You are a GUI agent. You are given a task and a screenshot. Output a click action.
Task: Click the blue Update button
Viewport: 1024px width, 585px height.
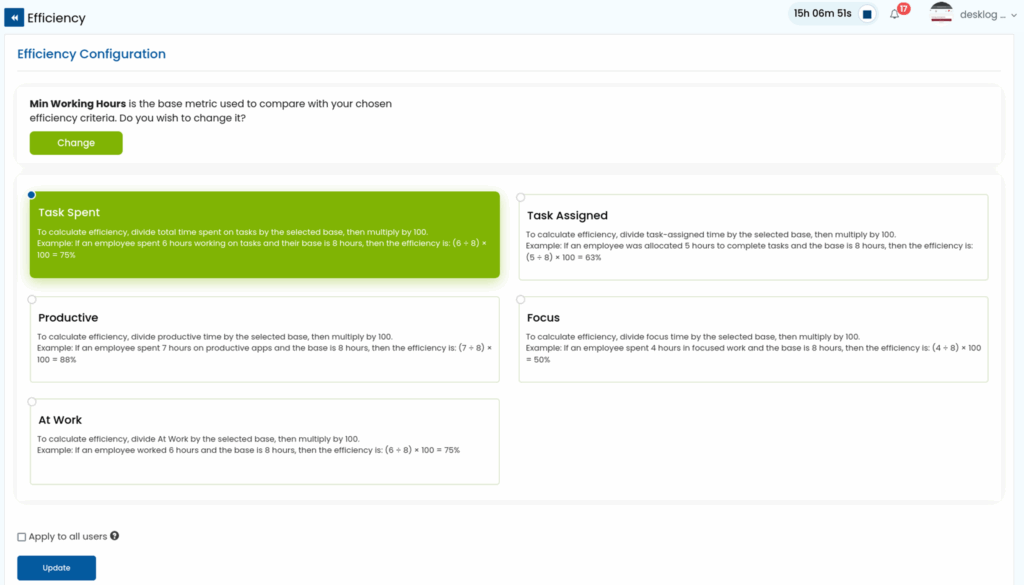[x=56, y=568]
